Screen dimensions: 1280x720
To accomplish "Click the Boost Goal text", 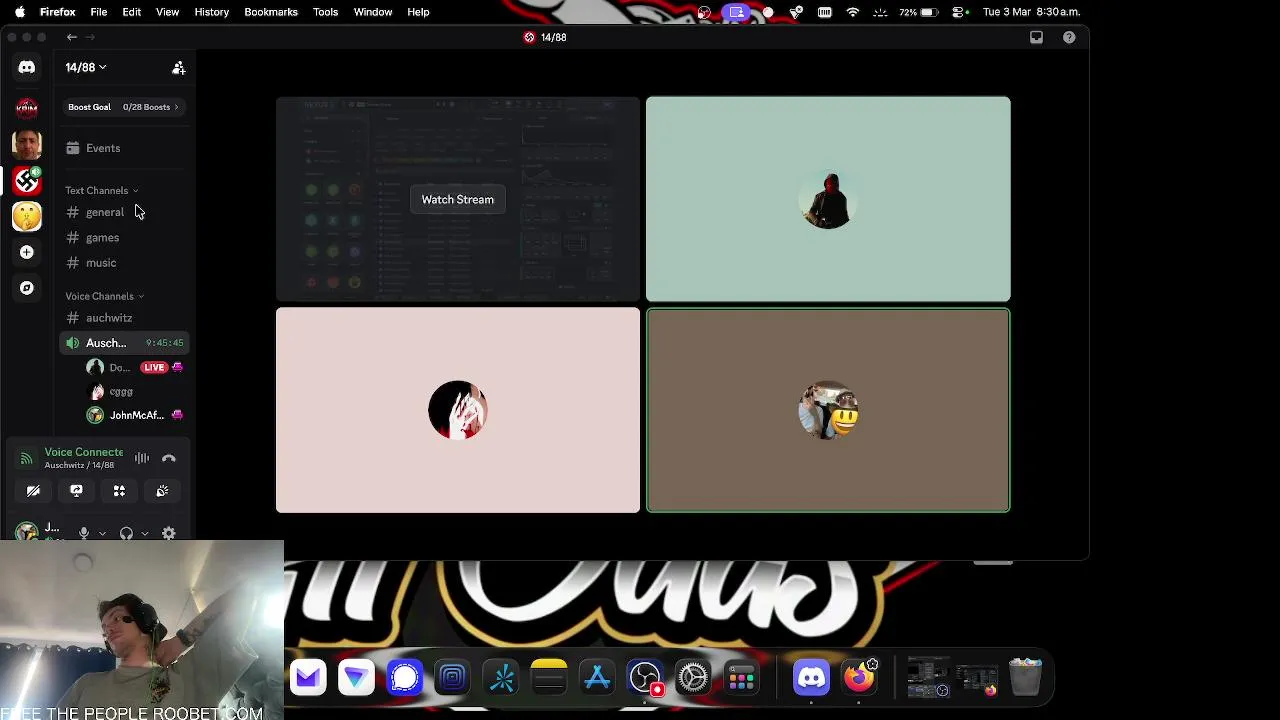I will [89, 107].
